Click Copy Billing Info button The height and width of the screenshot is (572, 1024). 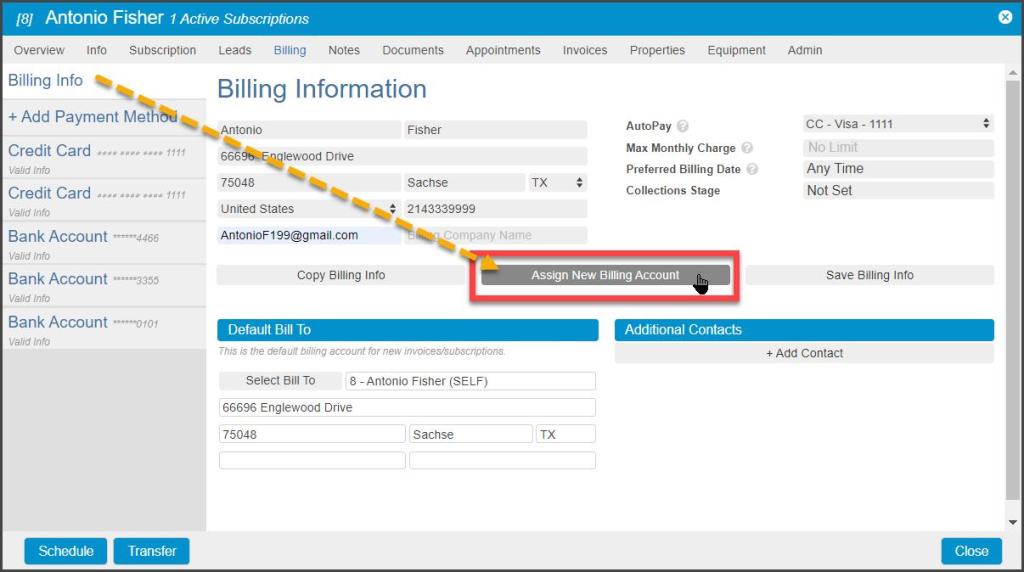340,275
